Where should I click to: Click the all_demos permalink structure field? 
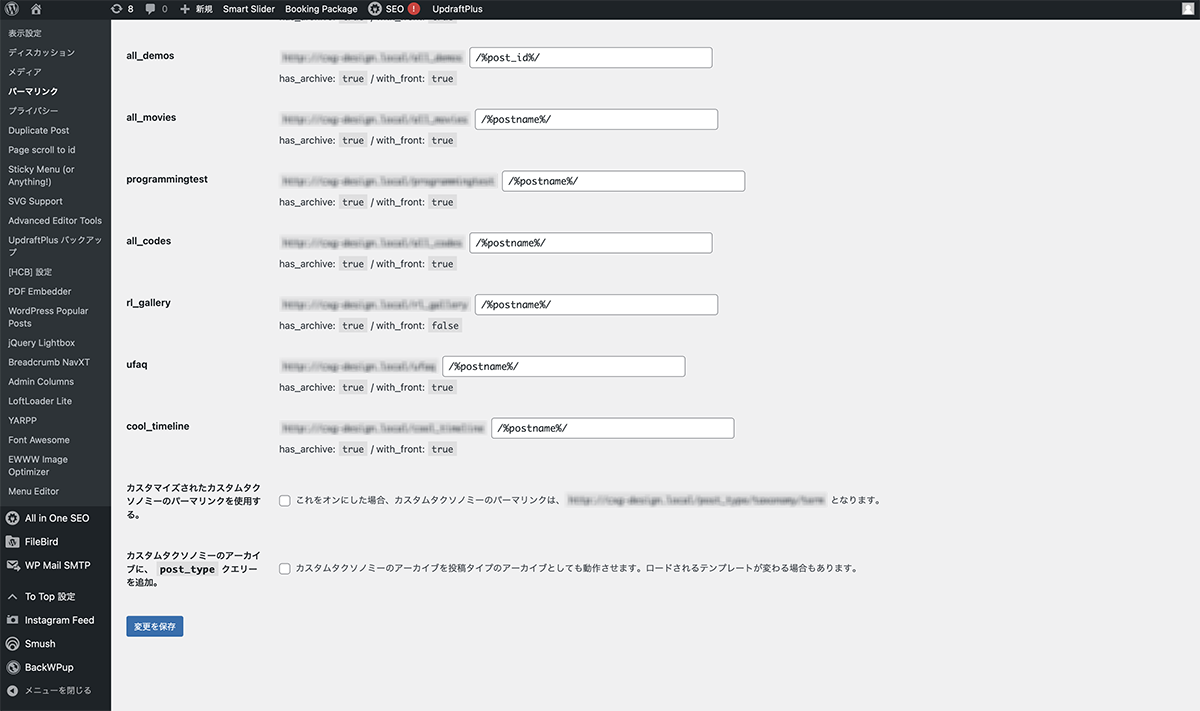tap(590, 58)
